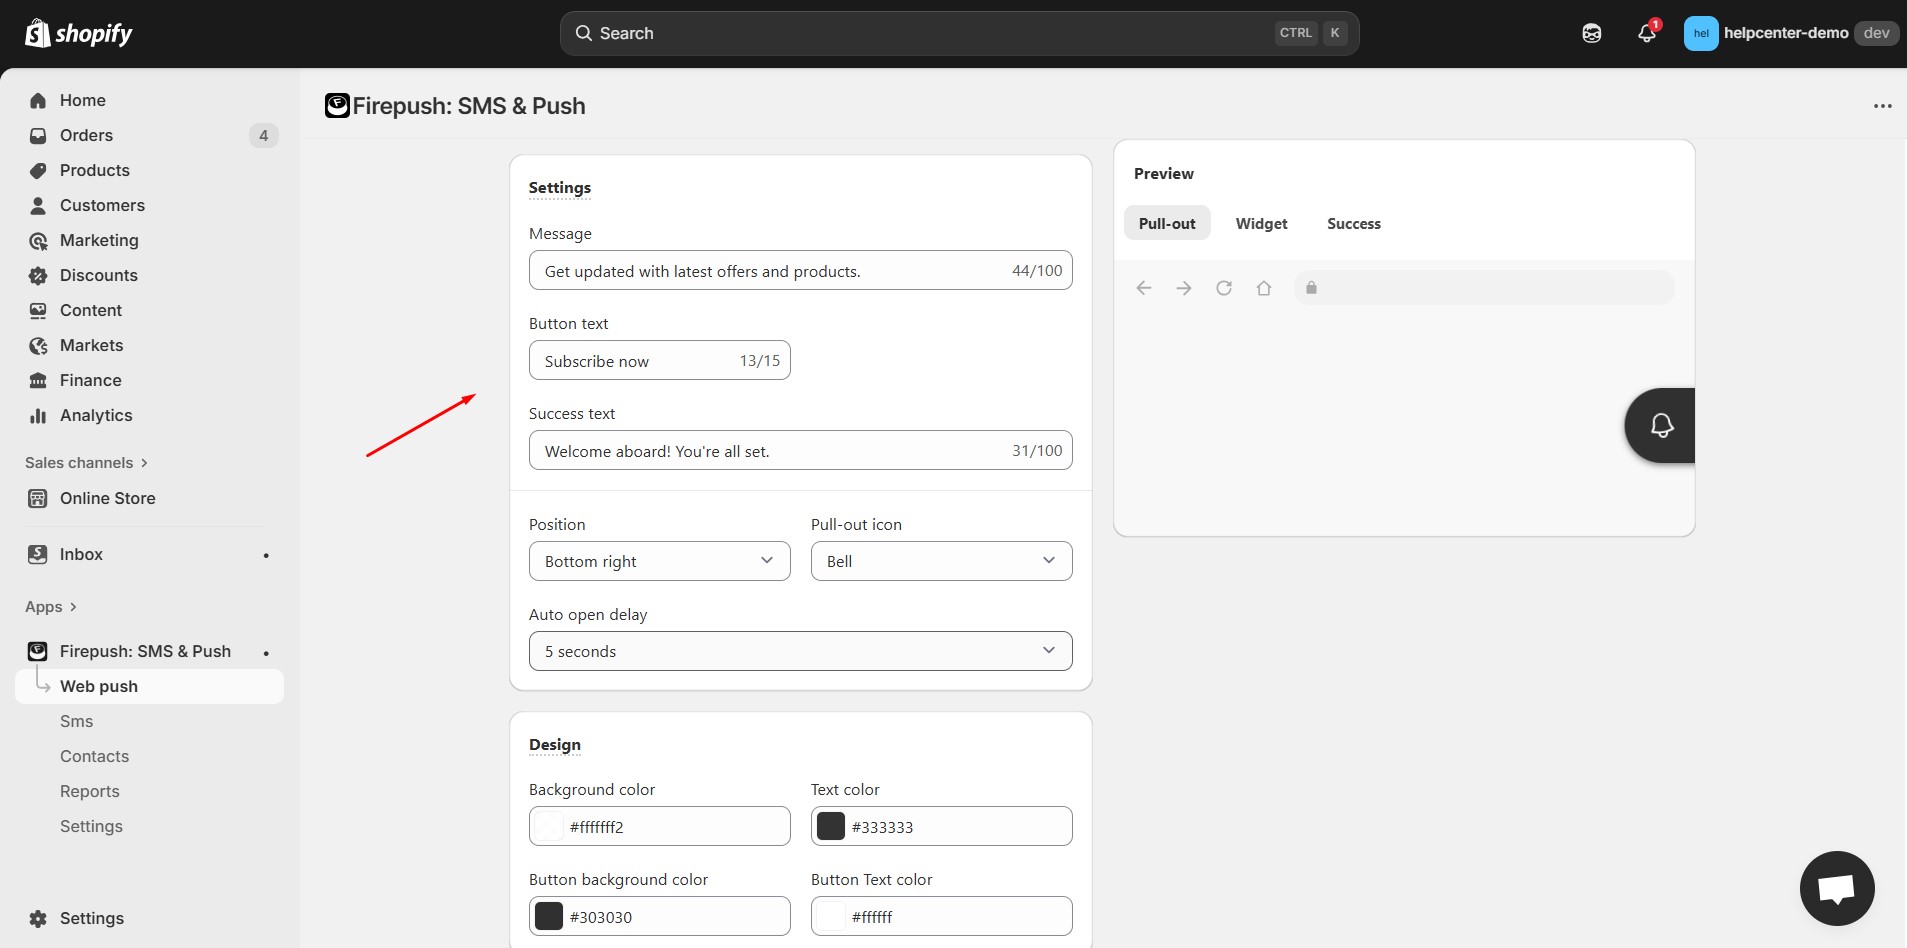Click the three-dot more actions menu
Image resolution: width=1907 pixels, height=948 pixels.
pyautogui.click(x=1882, y=106)
